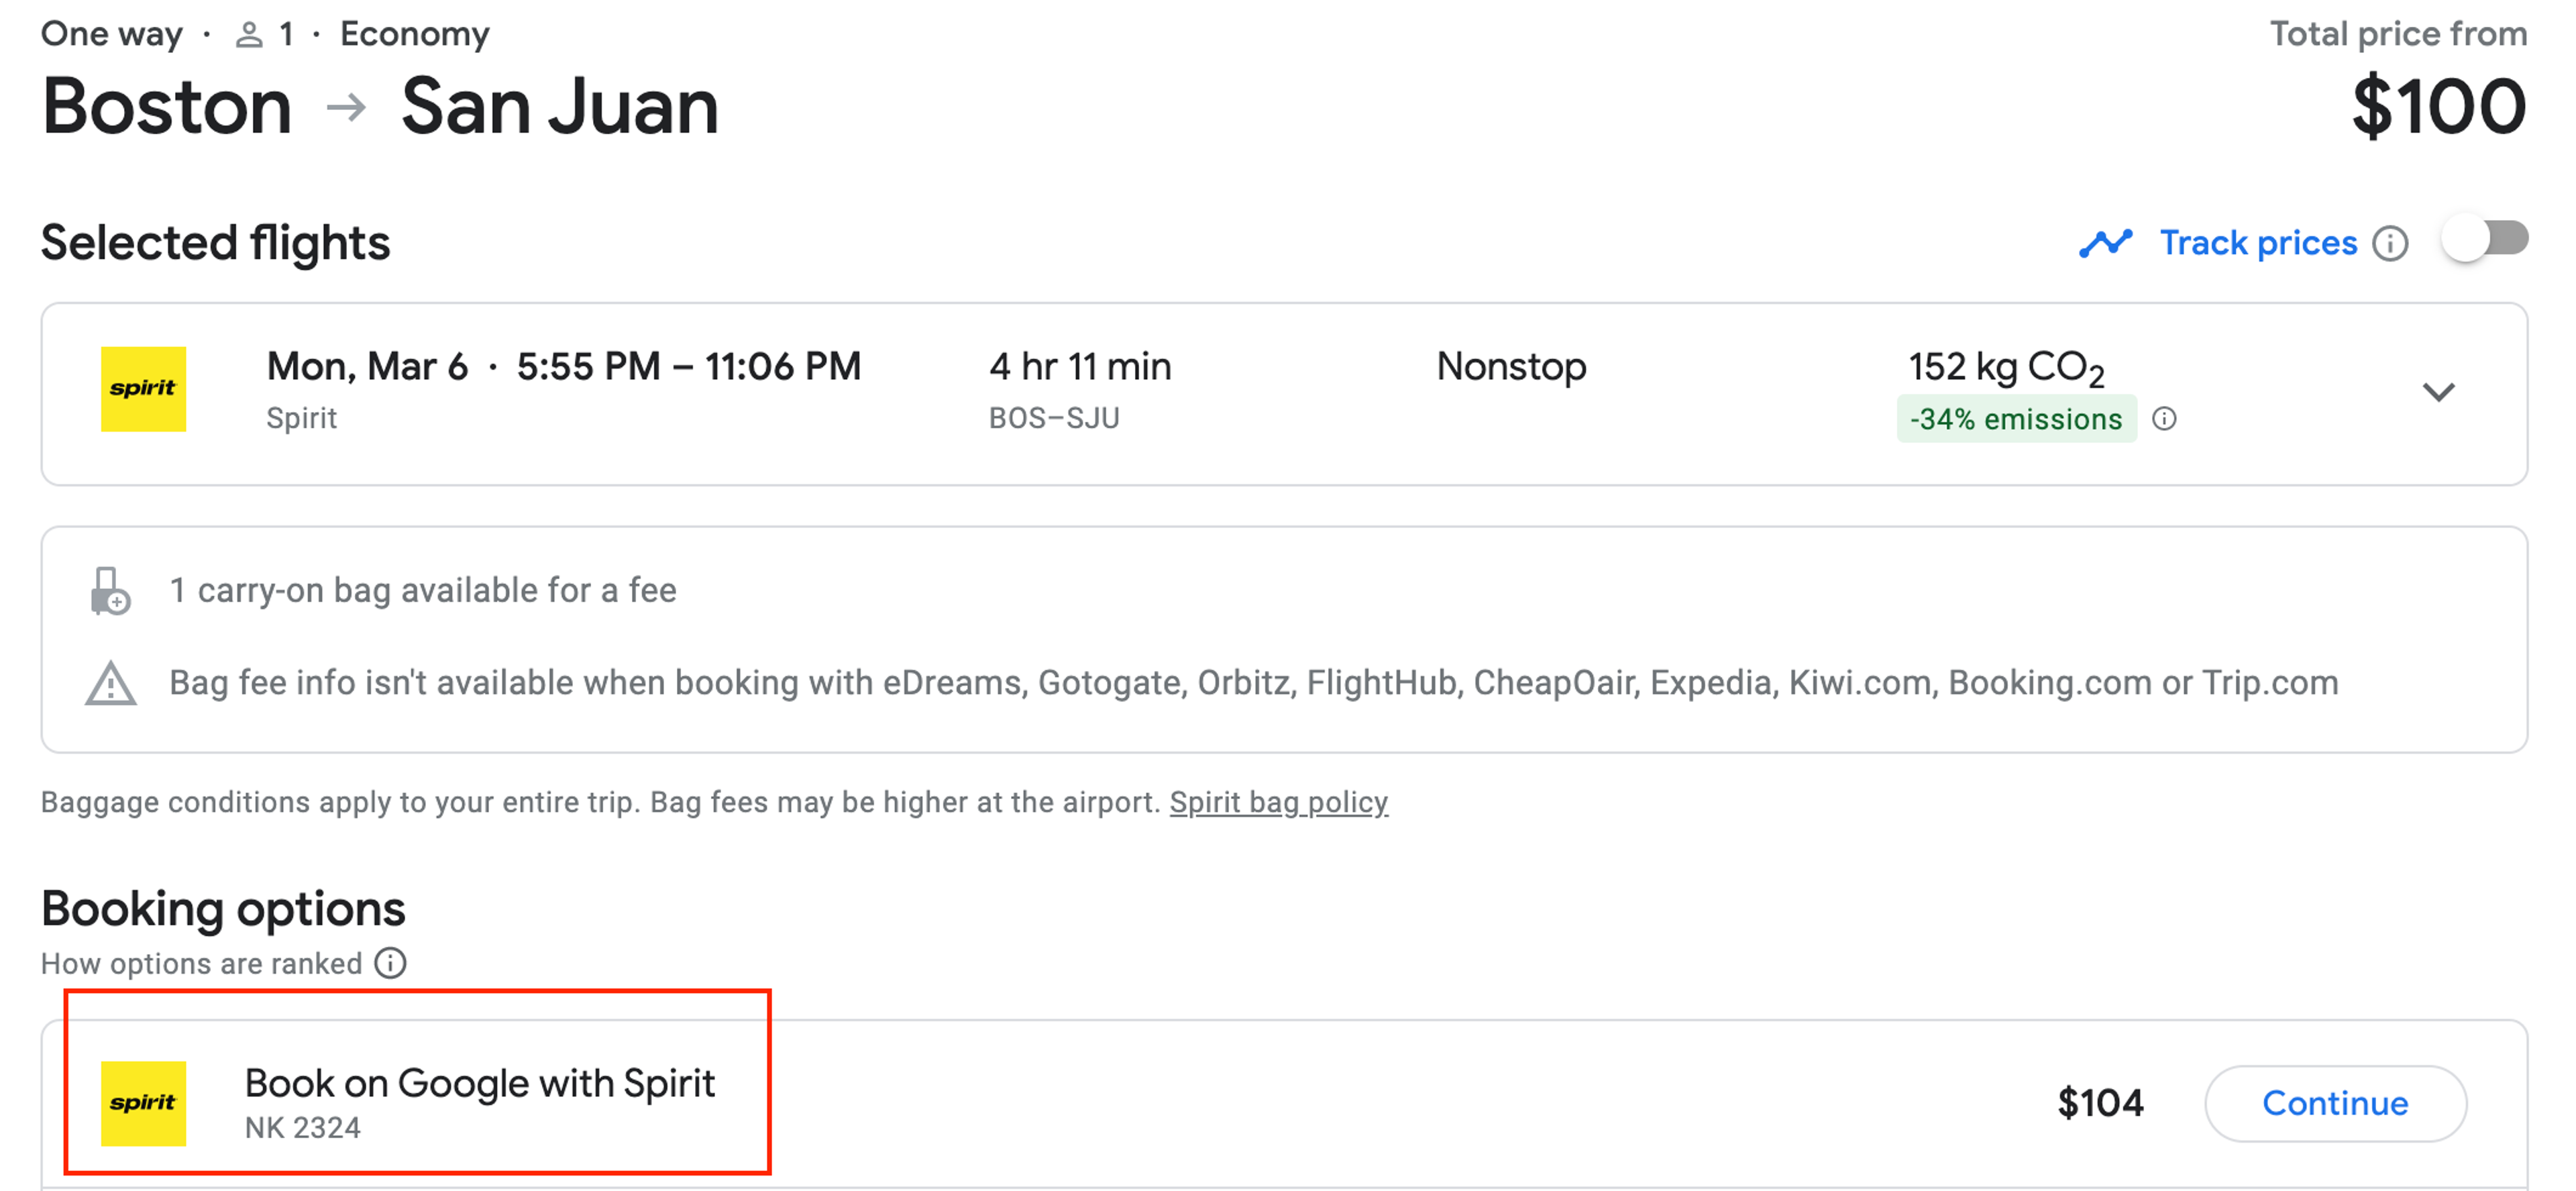The image size is (2576, 1191).
Task: Click the Boston origin heading
Action: coord(167,106)
